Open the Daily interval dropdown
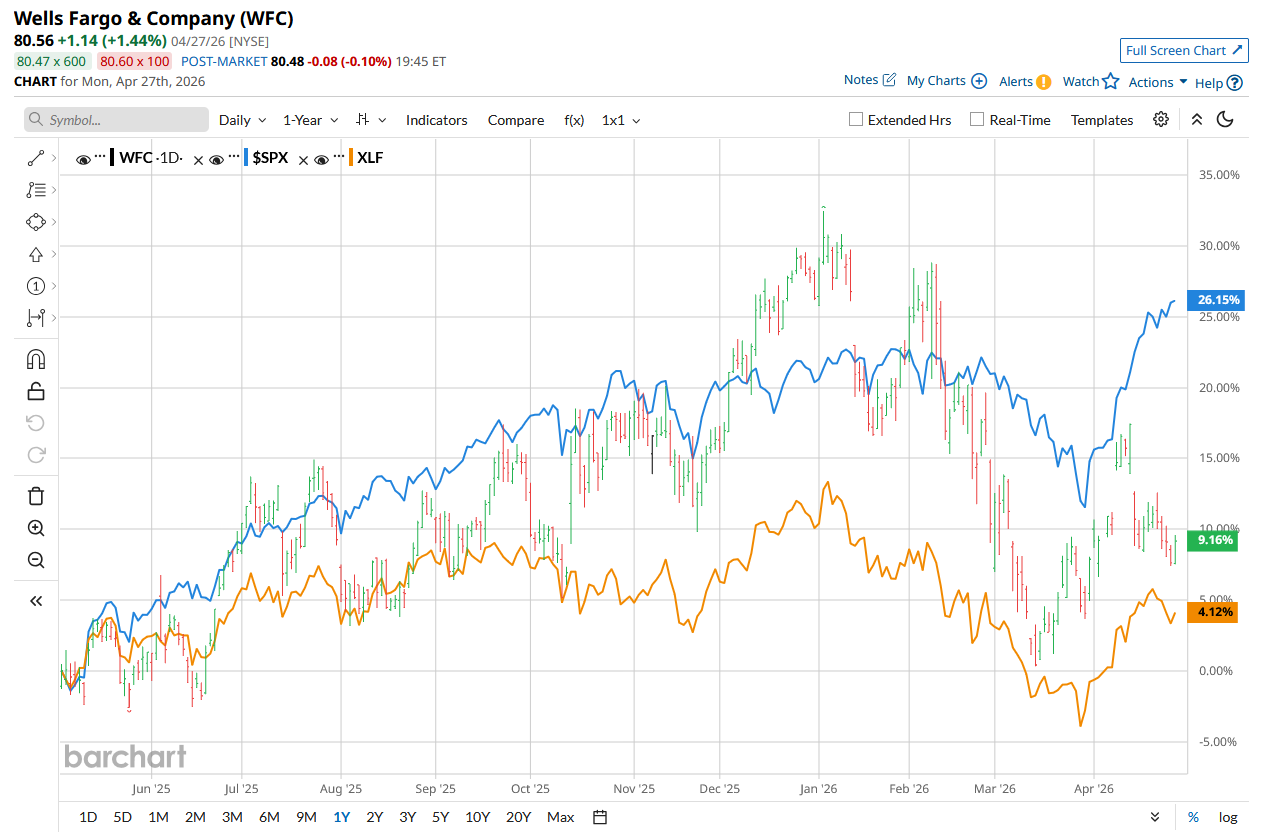The width and height of the screenshot is (1275, 832). pos(242,120)
